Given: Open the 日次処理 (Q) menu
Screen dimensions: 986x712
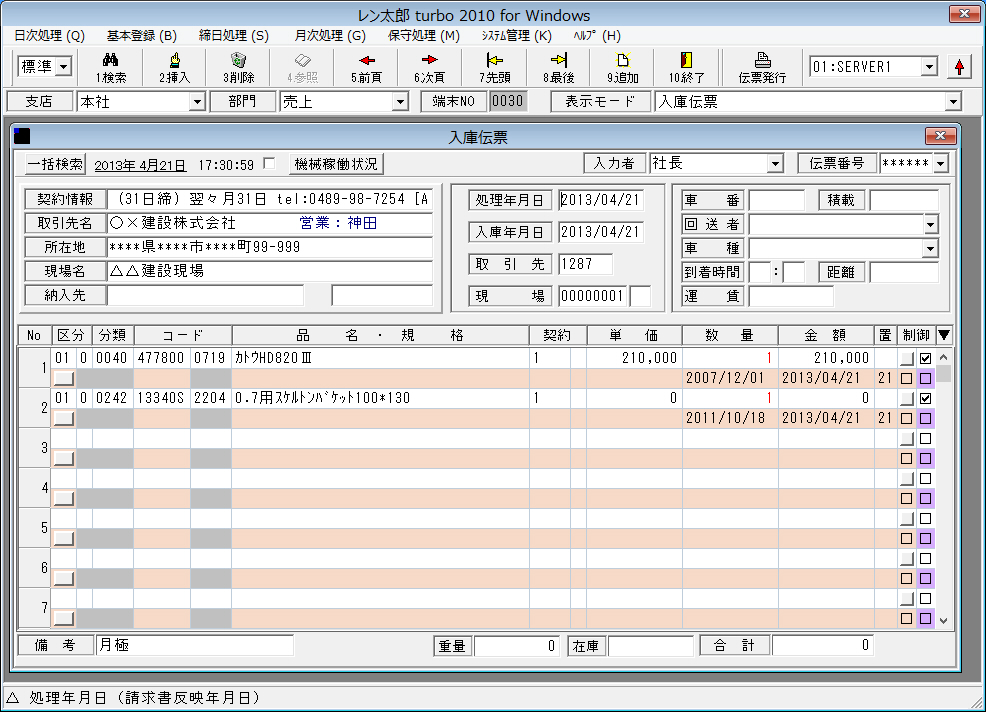Looking at the screenshot, I should coord(50,35).
